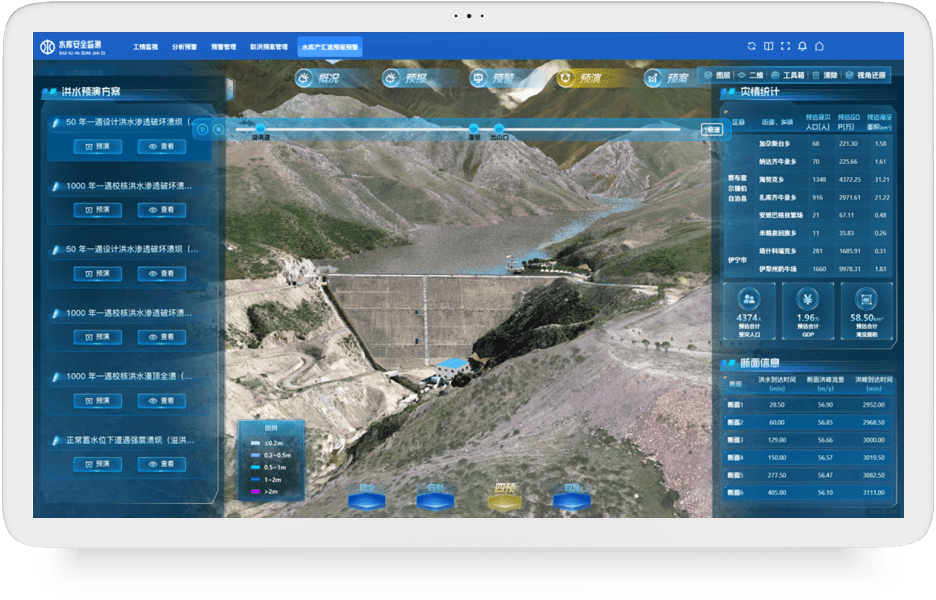Screen dimensions: 936x600
Task: Toggle fullscreen mode icon
Action: tap(786, 46)
